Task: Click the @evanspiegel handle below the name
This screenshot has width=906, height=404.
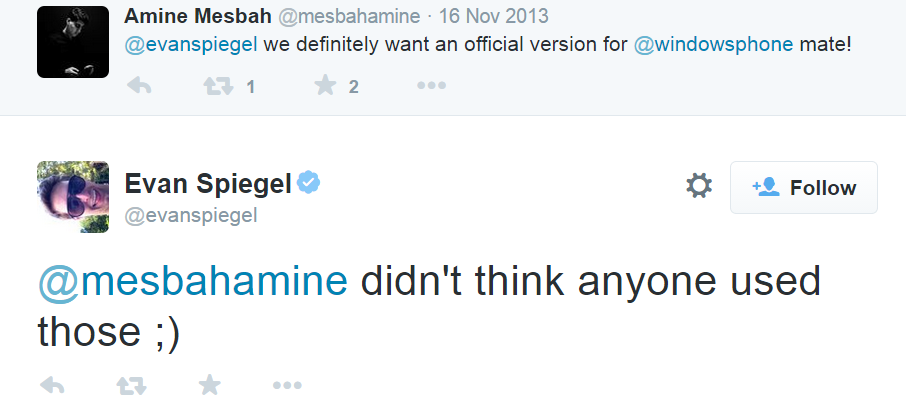Action: (x=191, y=216)
